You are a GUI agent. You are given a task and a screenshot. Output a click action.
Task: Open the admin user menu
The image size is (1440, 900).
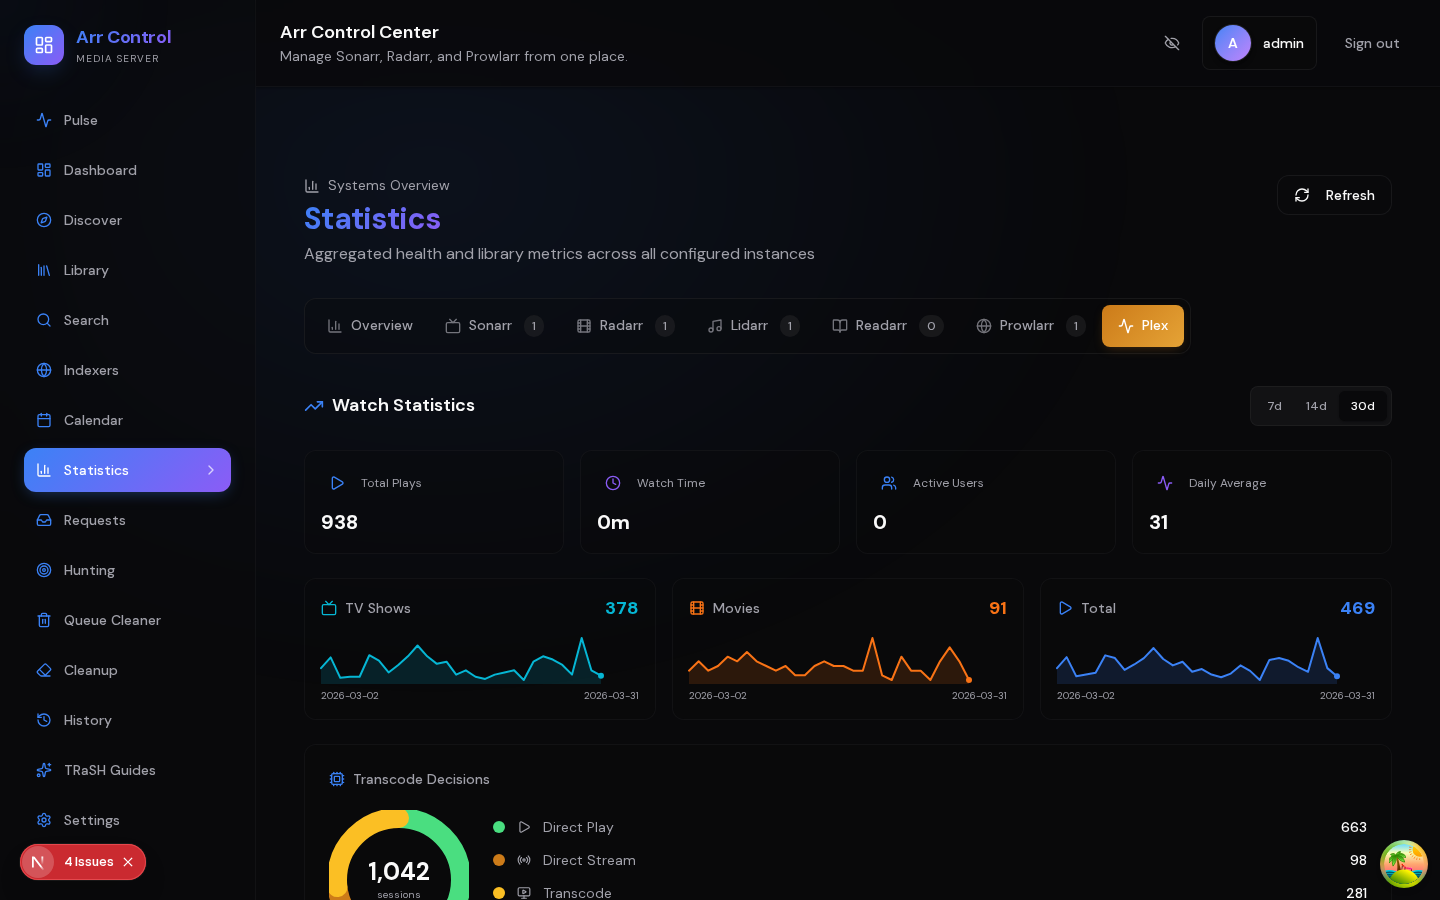coord(1259,43)
